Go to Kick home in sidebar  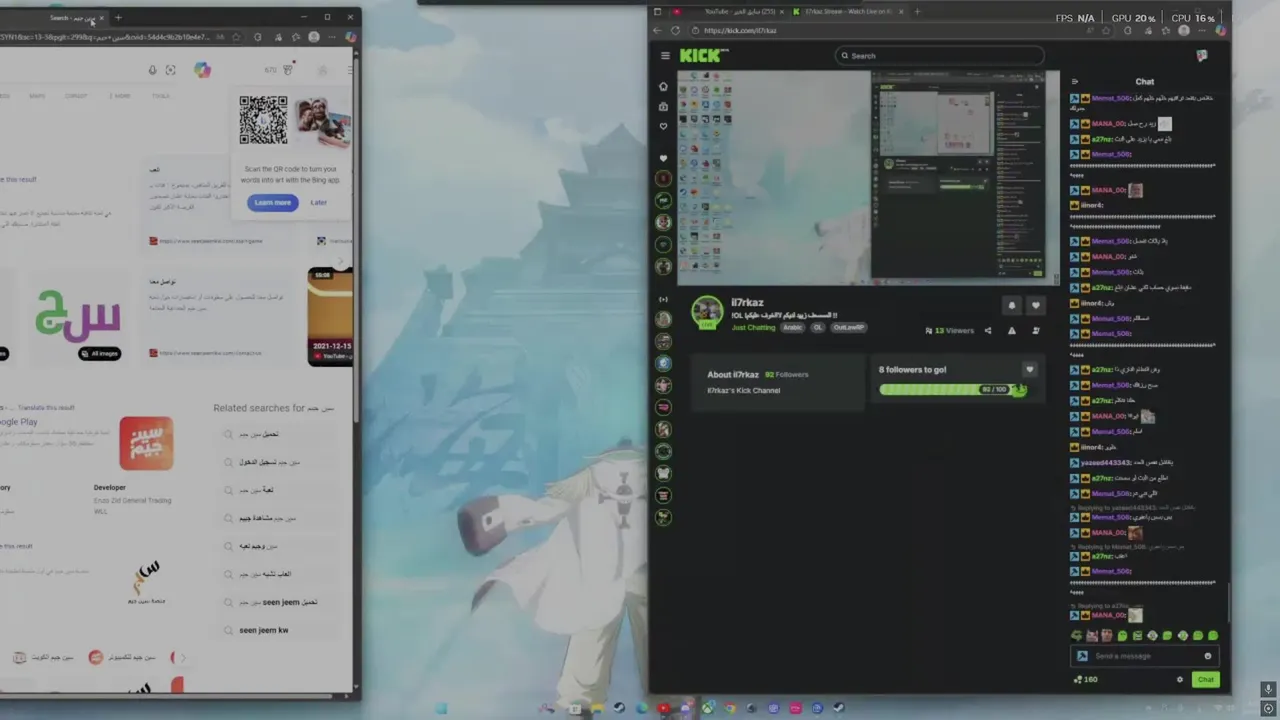coord(663,86)
